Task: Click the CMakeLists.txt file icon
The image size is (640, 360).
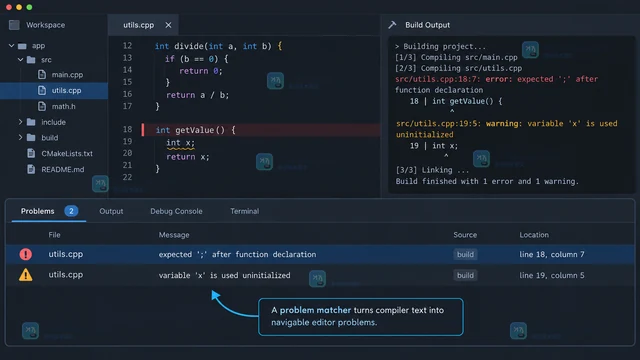Action: [31, 153]
